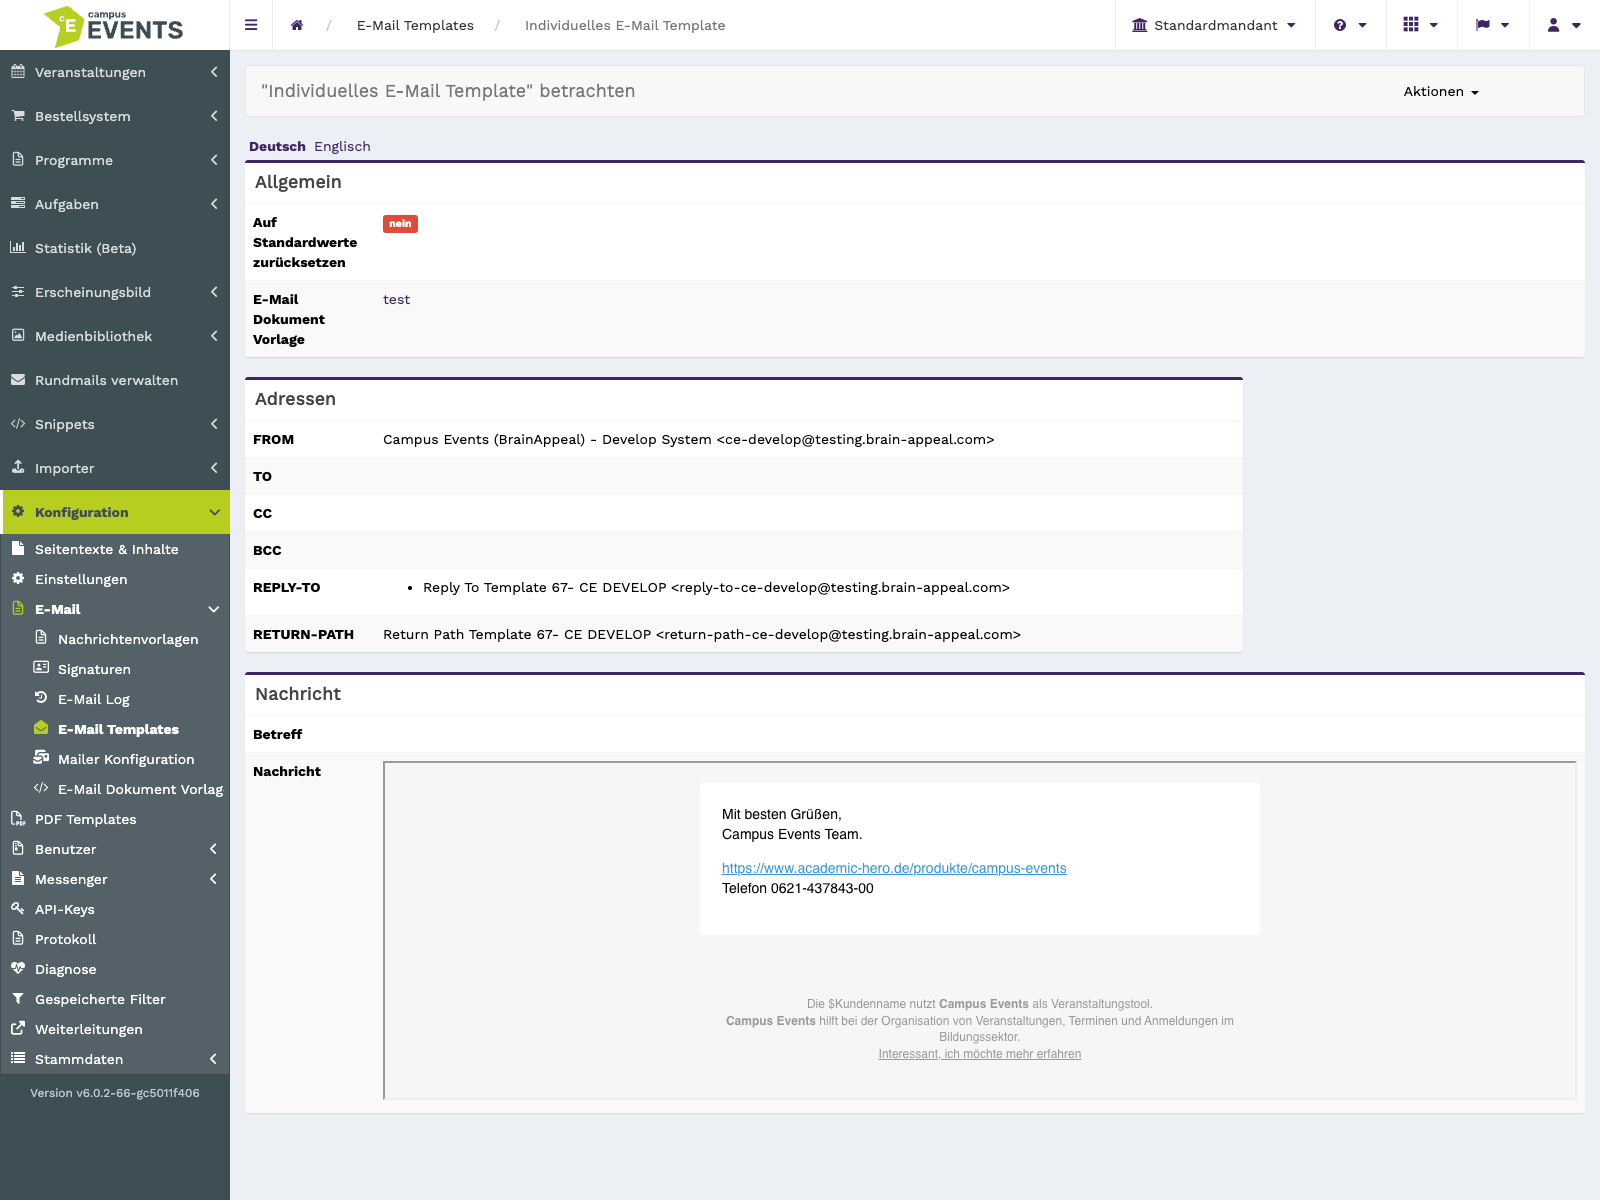Image resolution: width=1600 pixels, height=1200 pixels.
Task: Expand the Programme chevron
Action: [x=214, y=160]
